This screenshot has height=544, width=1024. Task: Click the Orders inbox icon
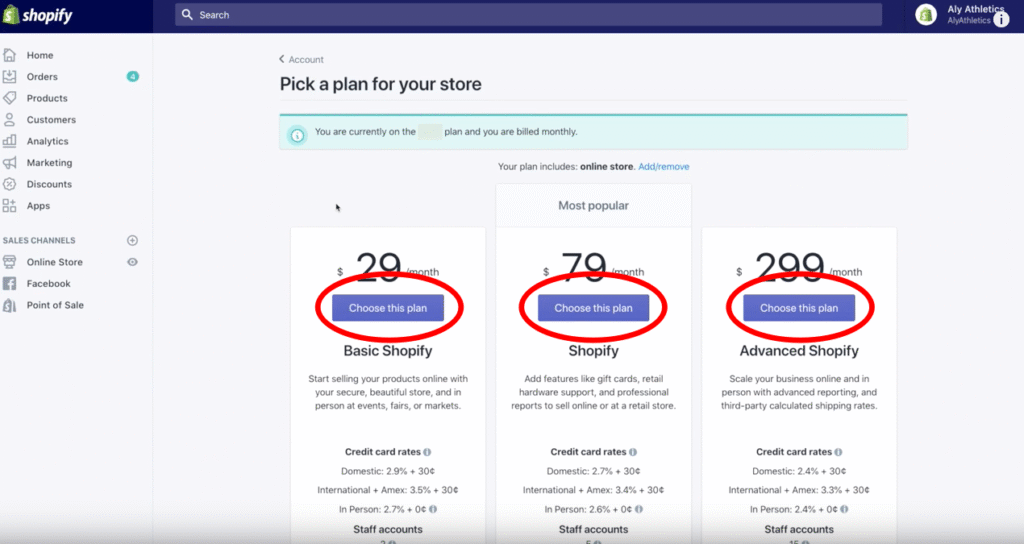pyautogui.click(x=9, y=76)
